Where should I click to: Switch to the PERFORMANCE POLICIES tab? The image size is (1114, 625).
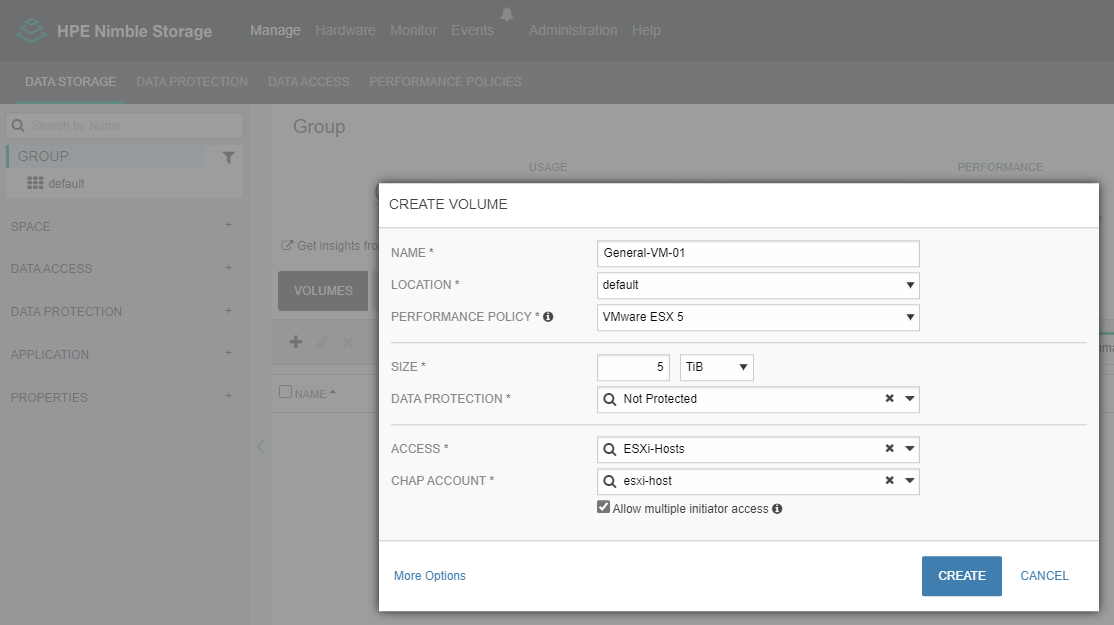click(x=445, y=82)
